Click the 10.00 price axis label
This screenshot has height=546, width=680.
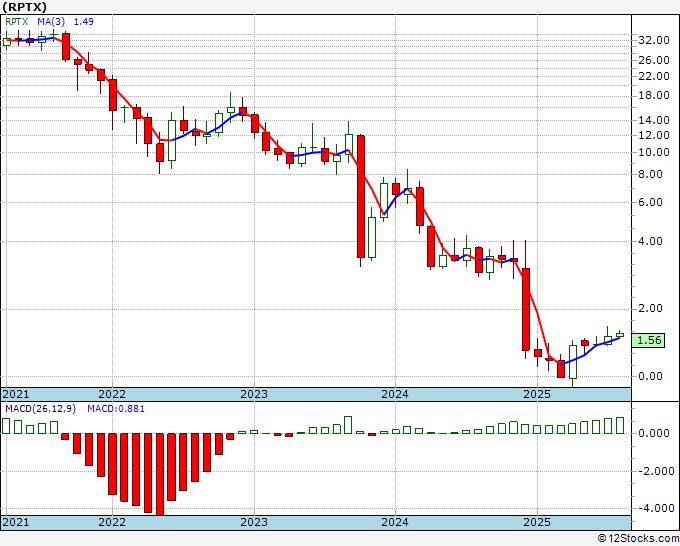654,152
